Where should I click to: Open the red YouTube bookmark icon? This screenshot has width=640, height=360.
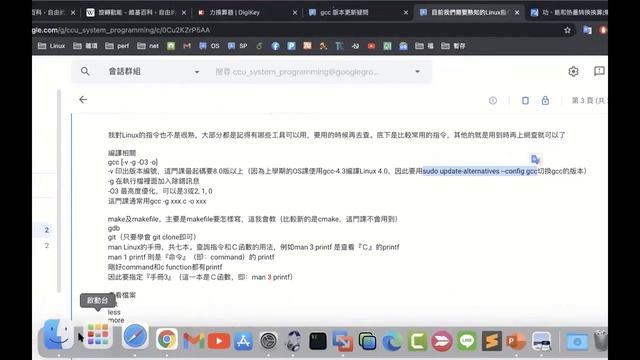click(371, 46)
